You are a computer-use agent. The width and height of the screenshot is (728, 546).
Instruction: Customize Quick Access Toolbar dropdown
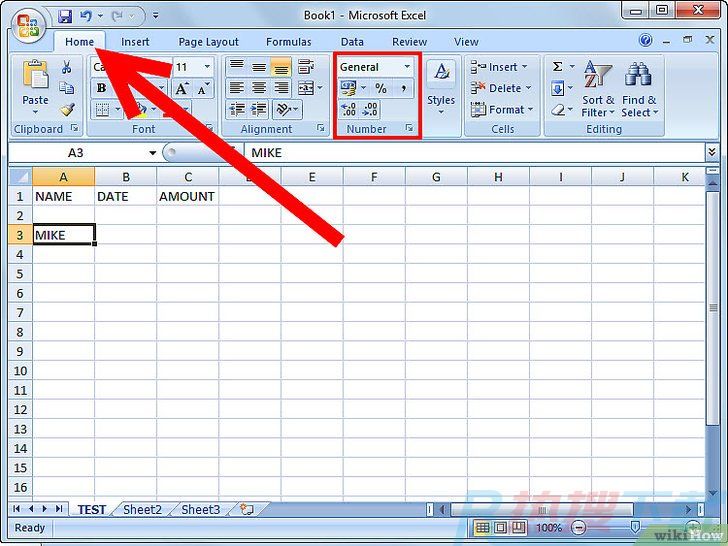156,16
